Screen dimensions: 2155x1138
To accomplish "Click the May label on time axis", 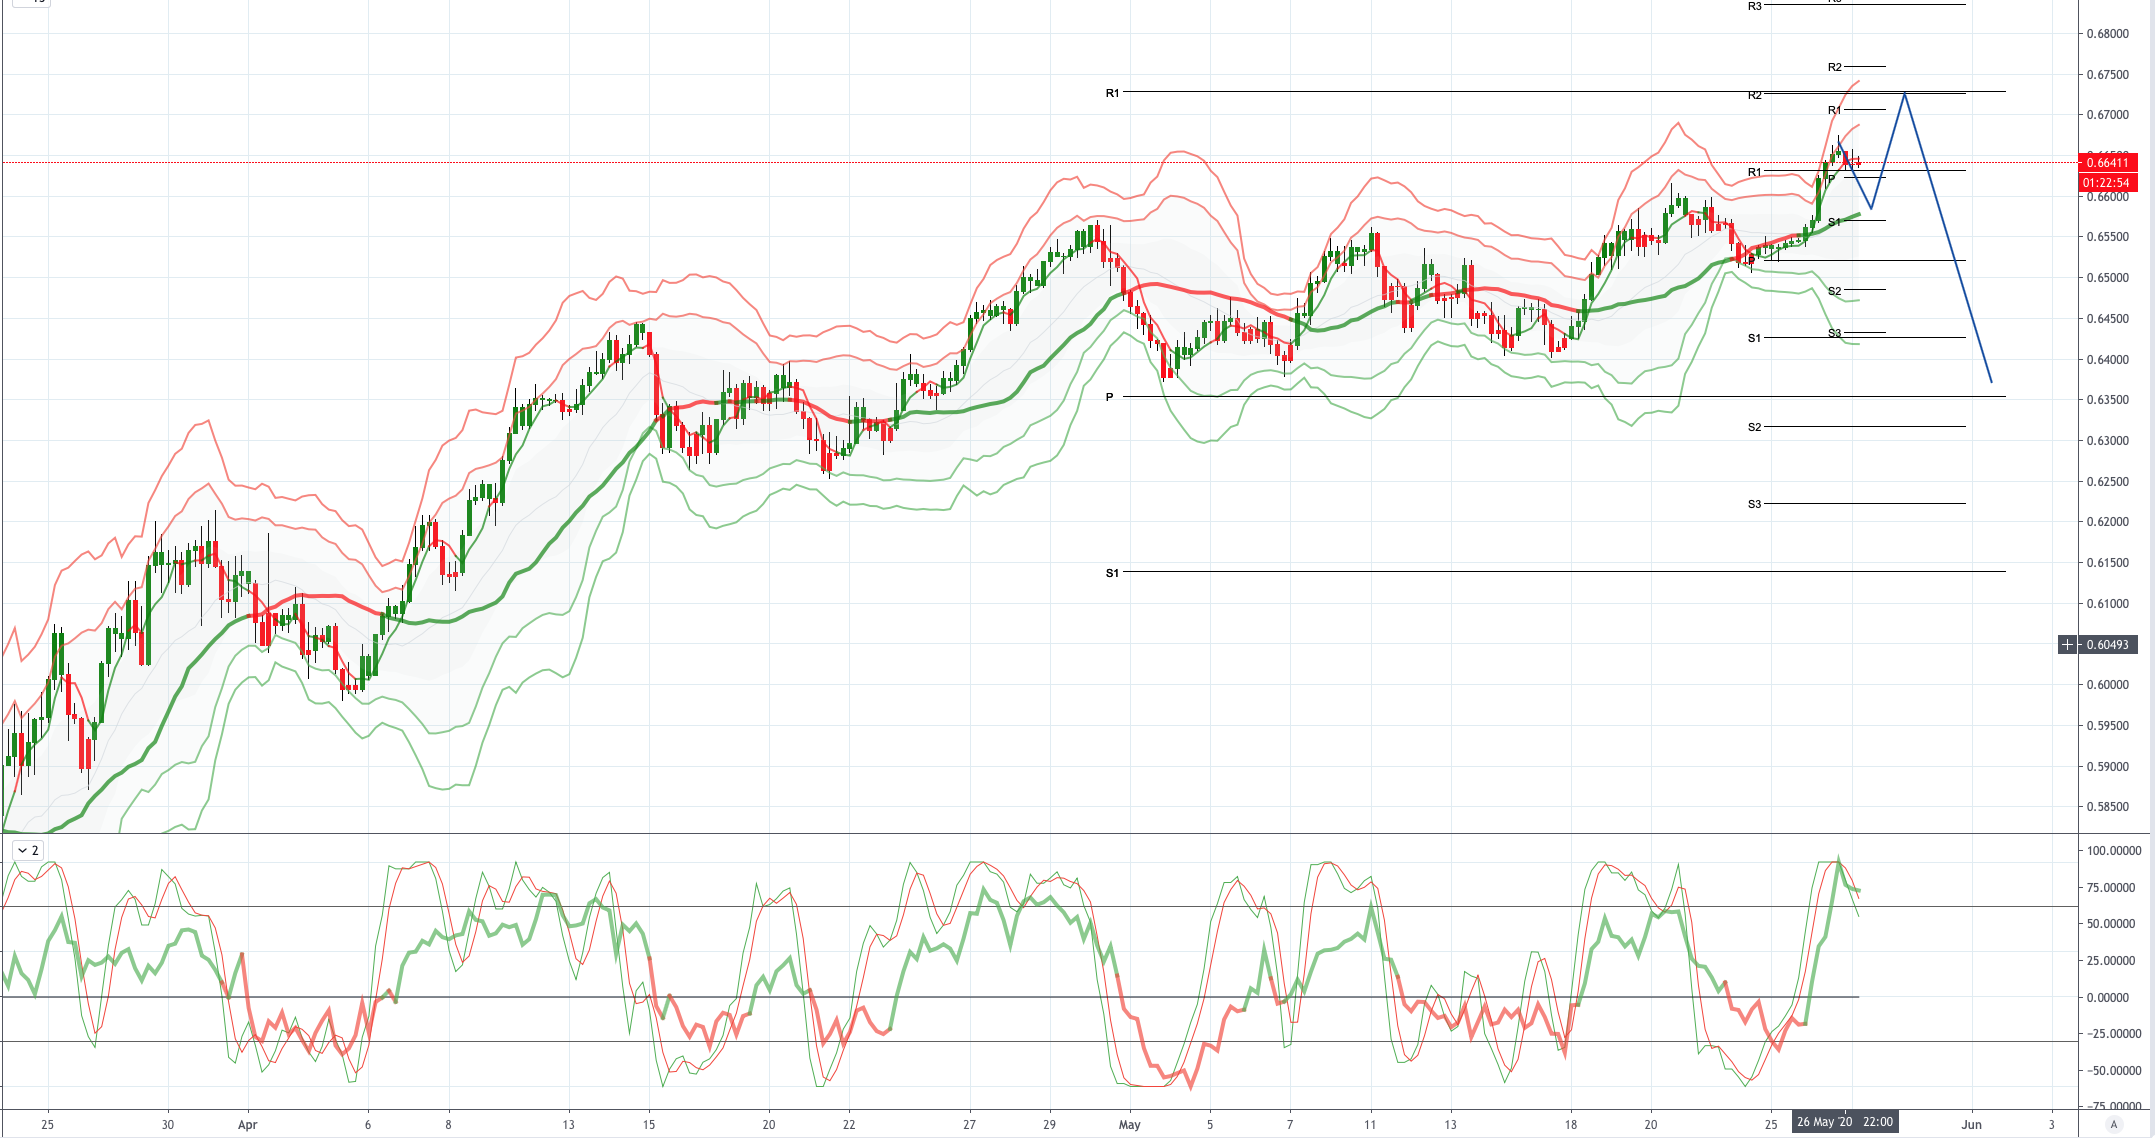I will (1130, 1125).
